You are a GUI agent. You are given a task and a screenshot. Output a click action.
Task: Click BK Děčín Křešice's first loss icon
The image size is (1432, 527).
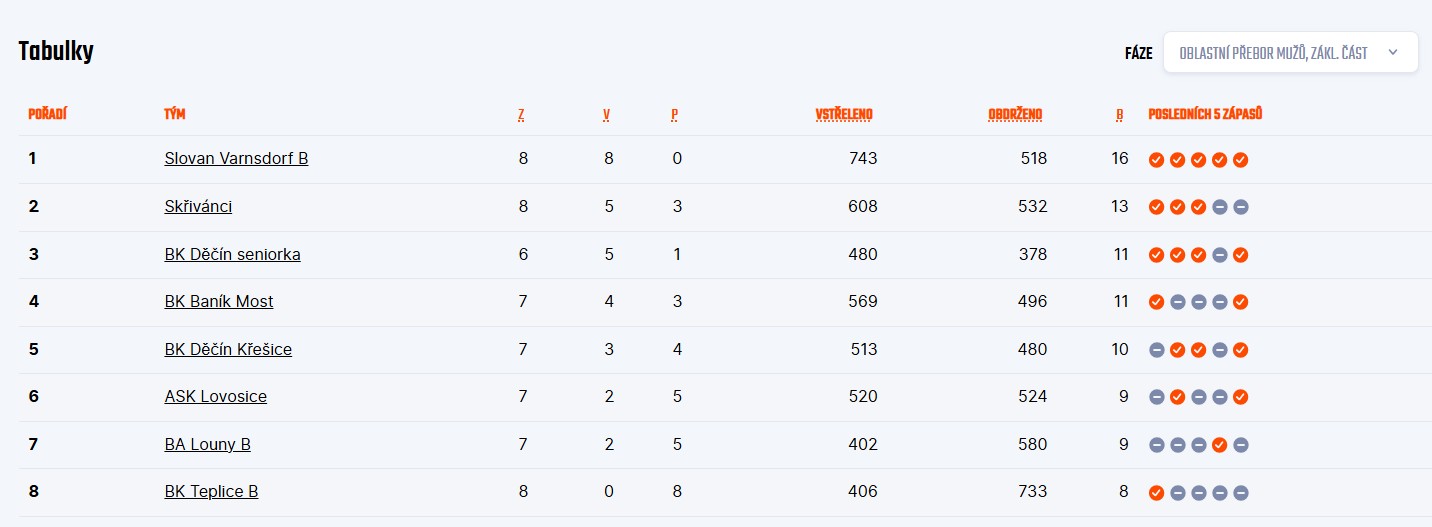[1156, 350]
